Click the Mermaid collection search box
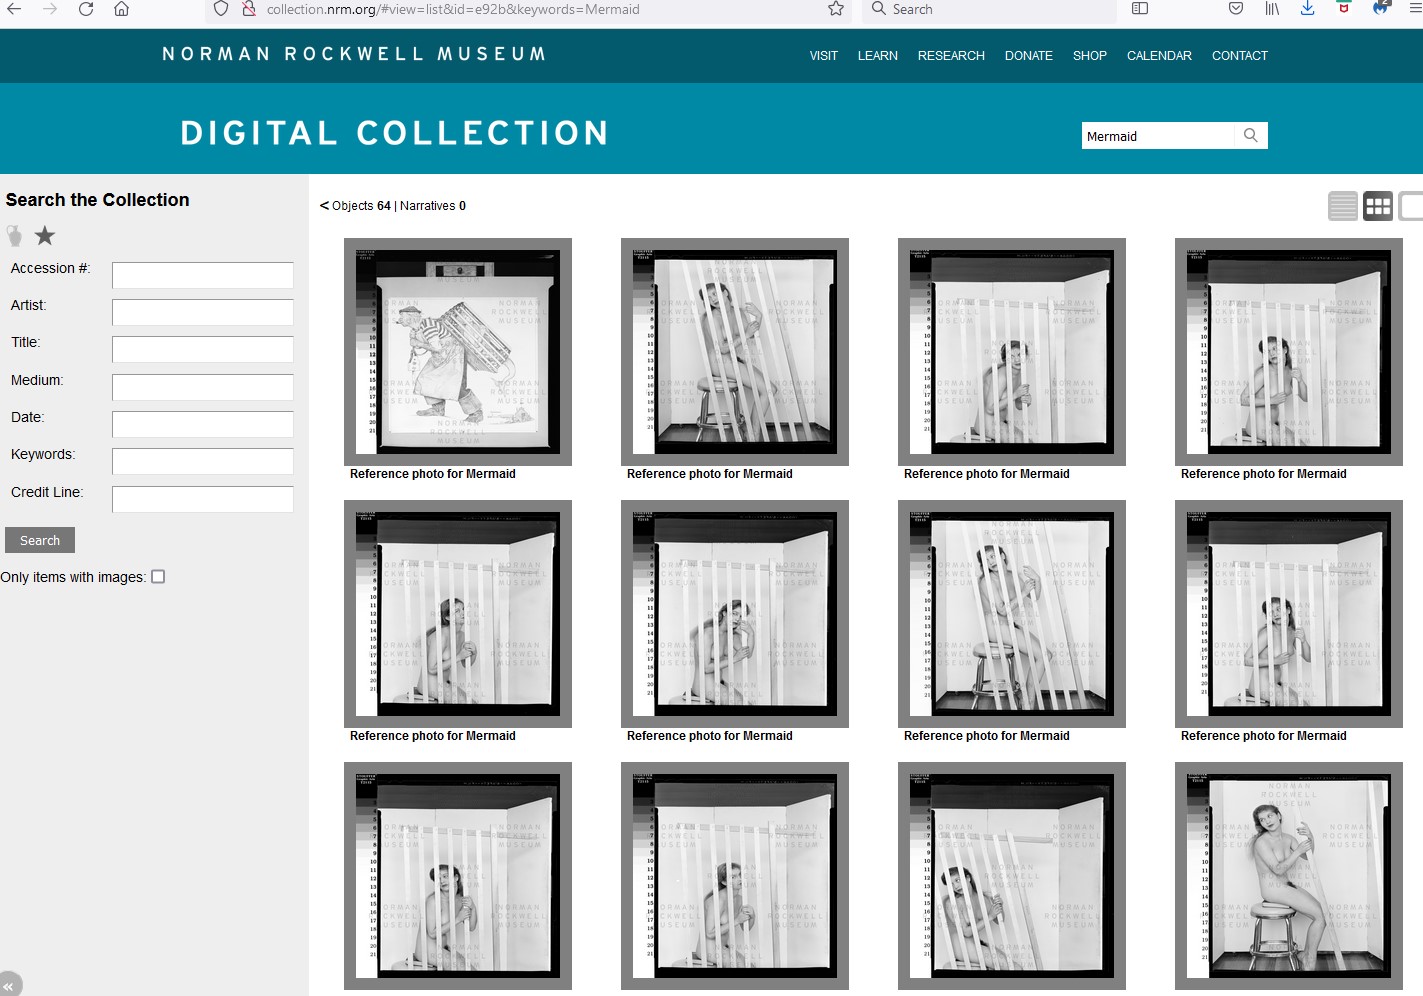This screenshot has width=1423, height=996. point(1158,136)
